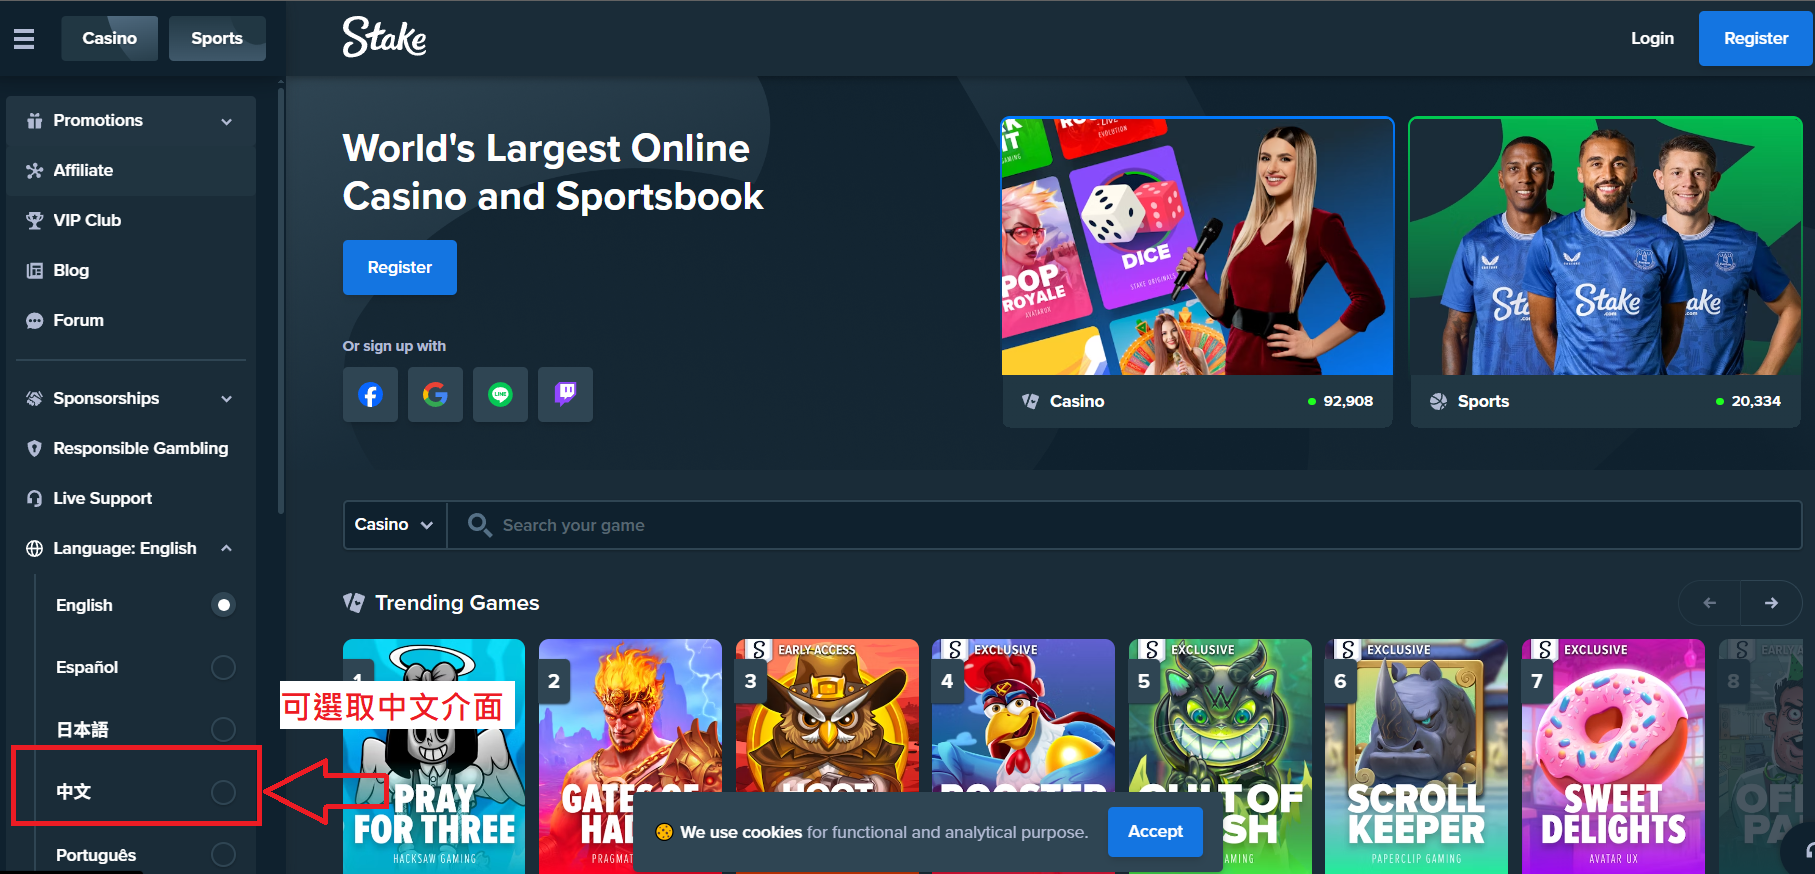Click Login in the header
Image resolution: width=1815 pixels, height=874 pixels.
click(x=1652, y=39)
